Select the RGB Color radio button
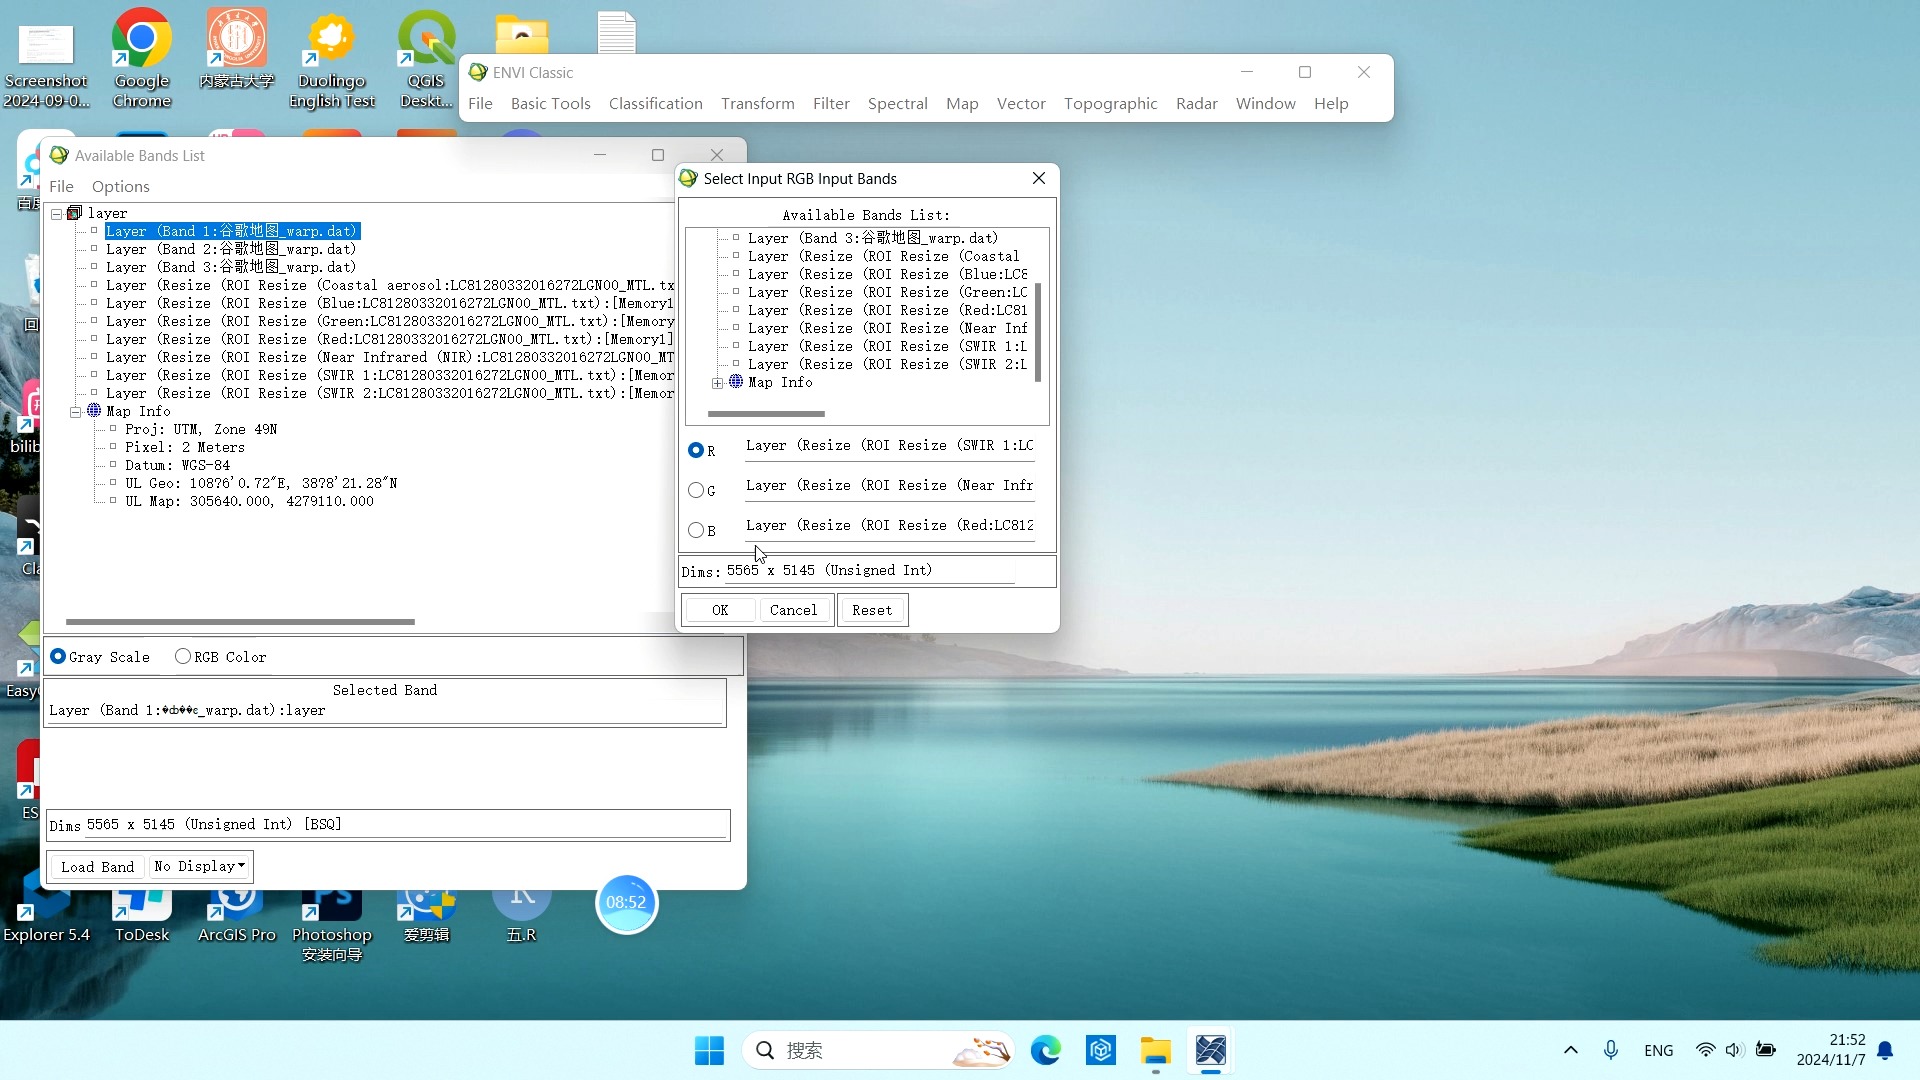1920x1080 pixels. pos(183,657)
